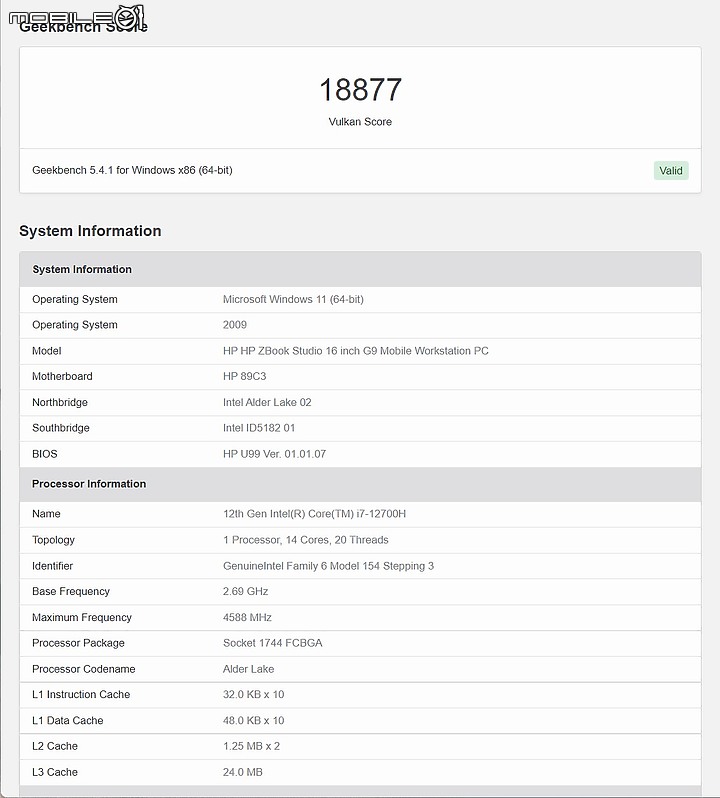Click the 'Alder Lake' codename value
This screenshot has width=720, height=798.
pos(248,669)
